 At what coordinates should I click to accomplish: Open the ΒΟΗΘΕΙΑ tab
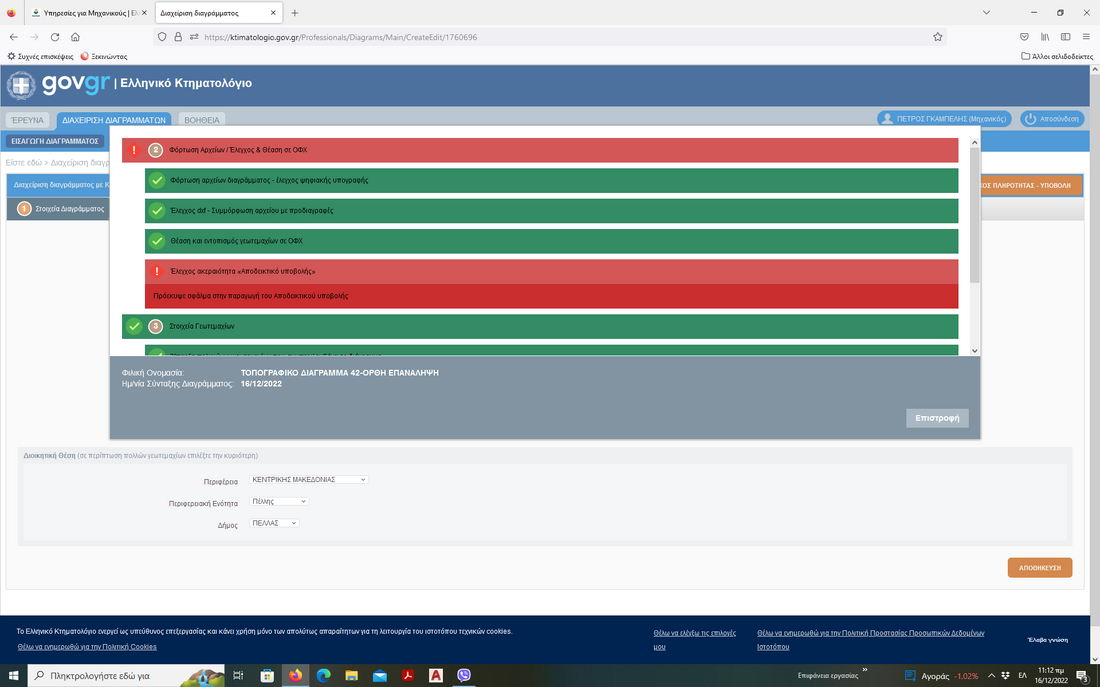(202, 120)
